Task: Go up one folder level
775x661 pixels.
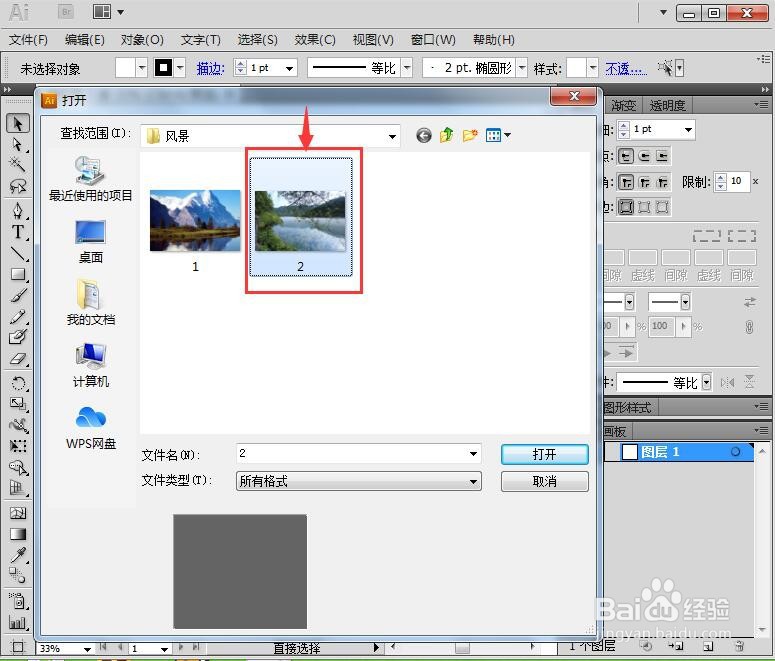Action: click(x=446, y=134)
